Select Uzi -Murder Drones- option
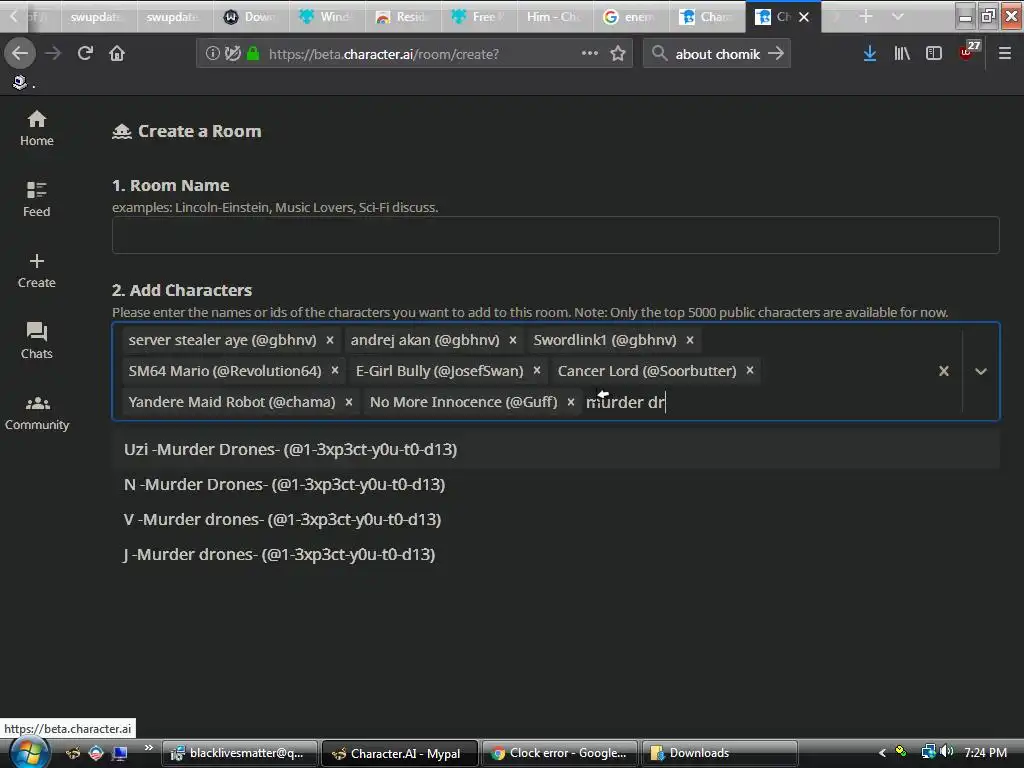The height and width of the screenshot is (768, 1024). (x=555, y=449)
